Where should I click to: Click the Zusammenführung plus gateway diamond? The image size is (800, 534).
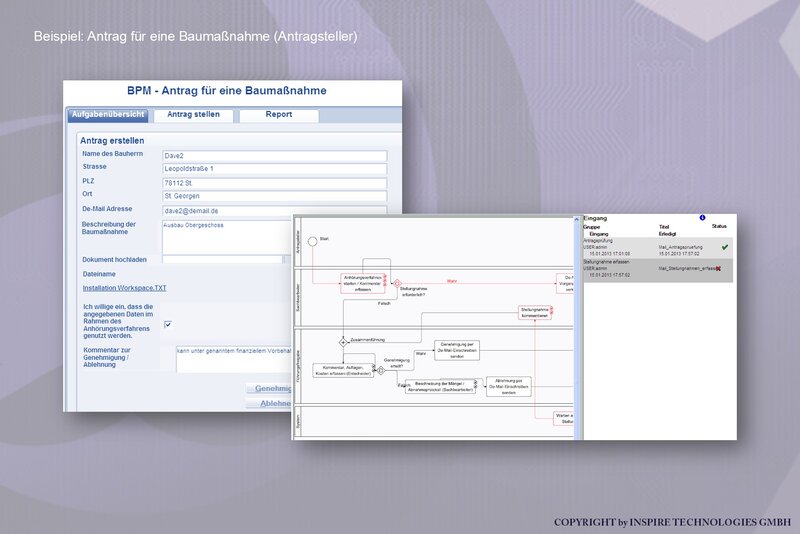343,342
